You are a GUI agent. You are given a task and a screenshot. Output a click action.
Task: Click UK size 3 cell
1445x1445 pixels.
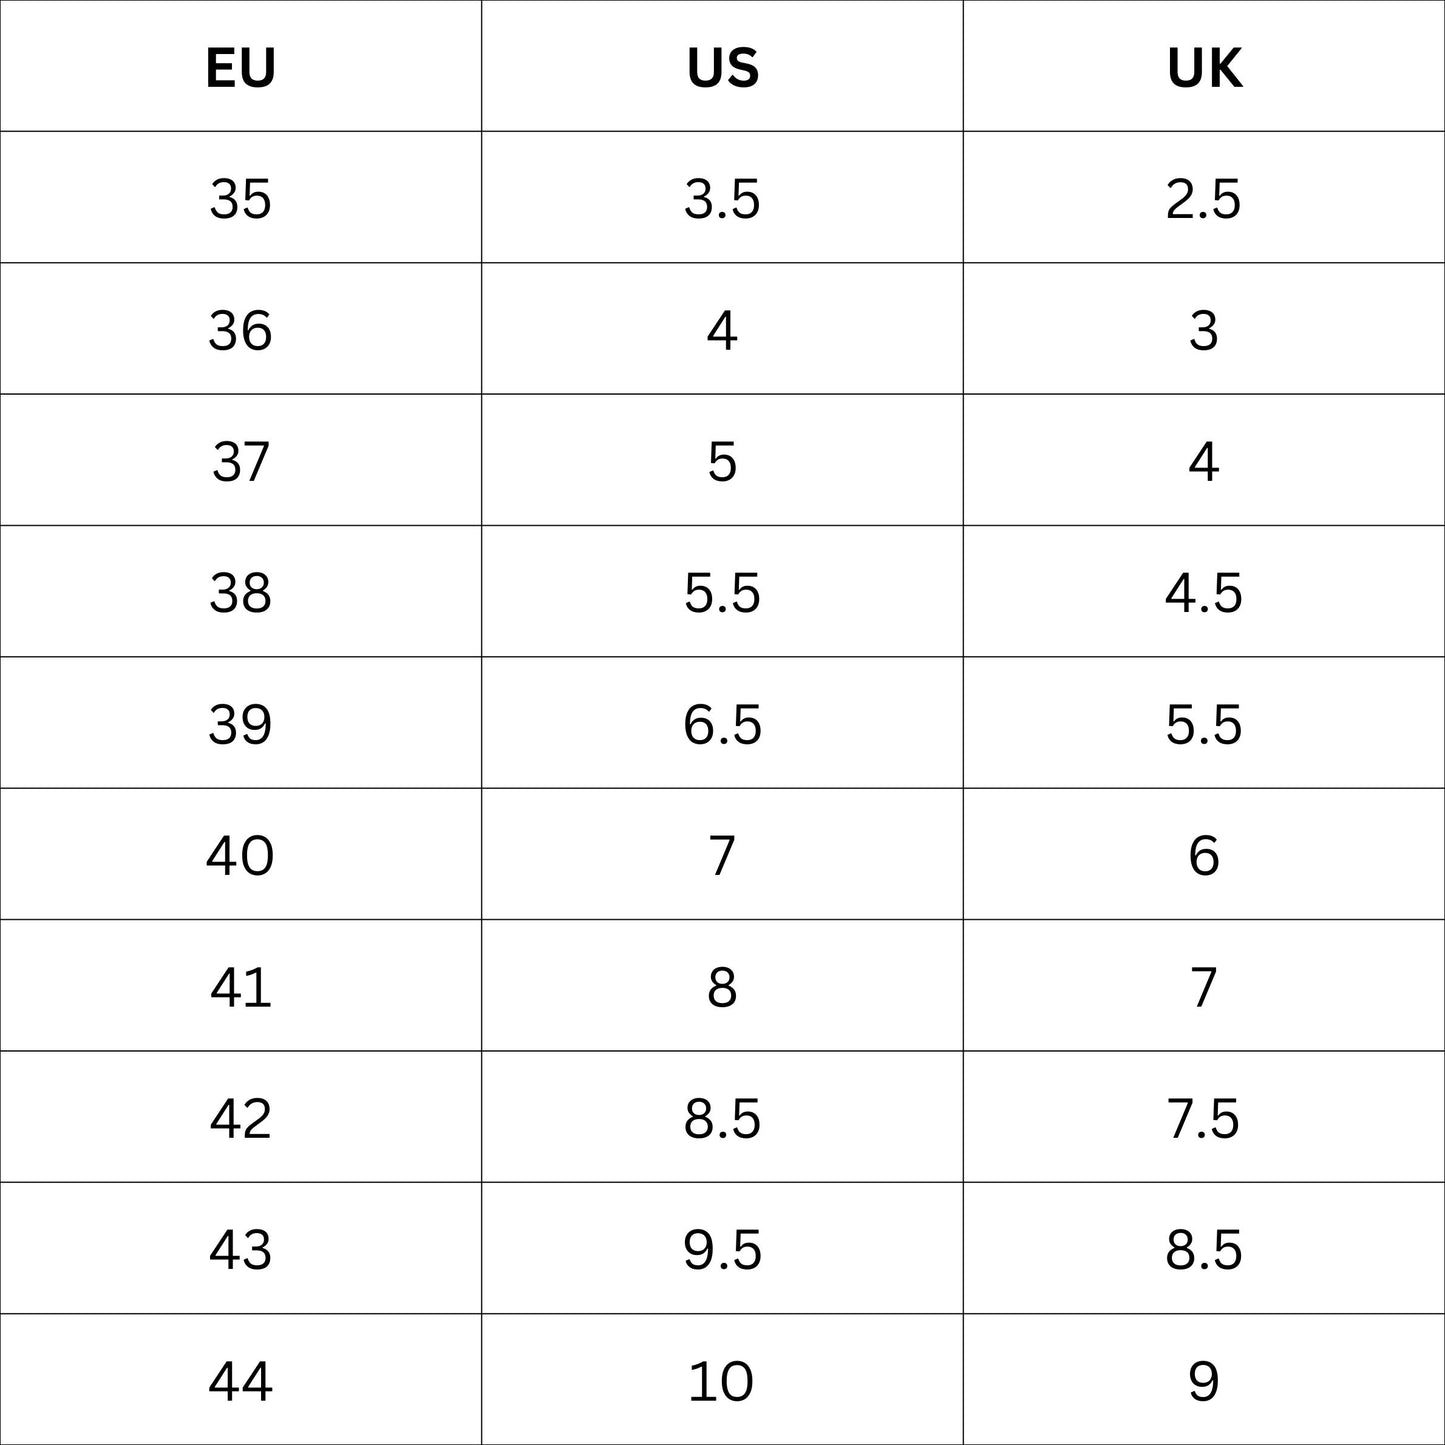pos(1204,330)
